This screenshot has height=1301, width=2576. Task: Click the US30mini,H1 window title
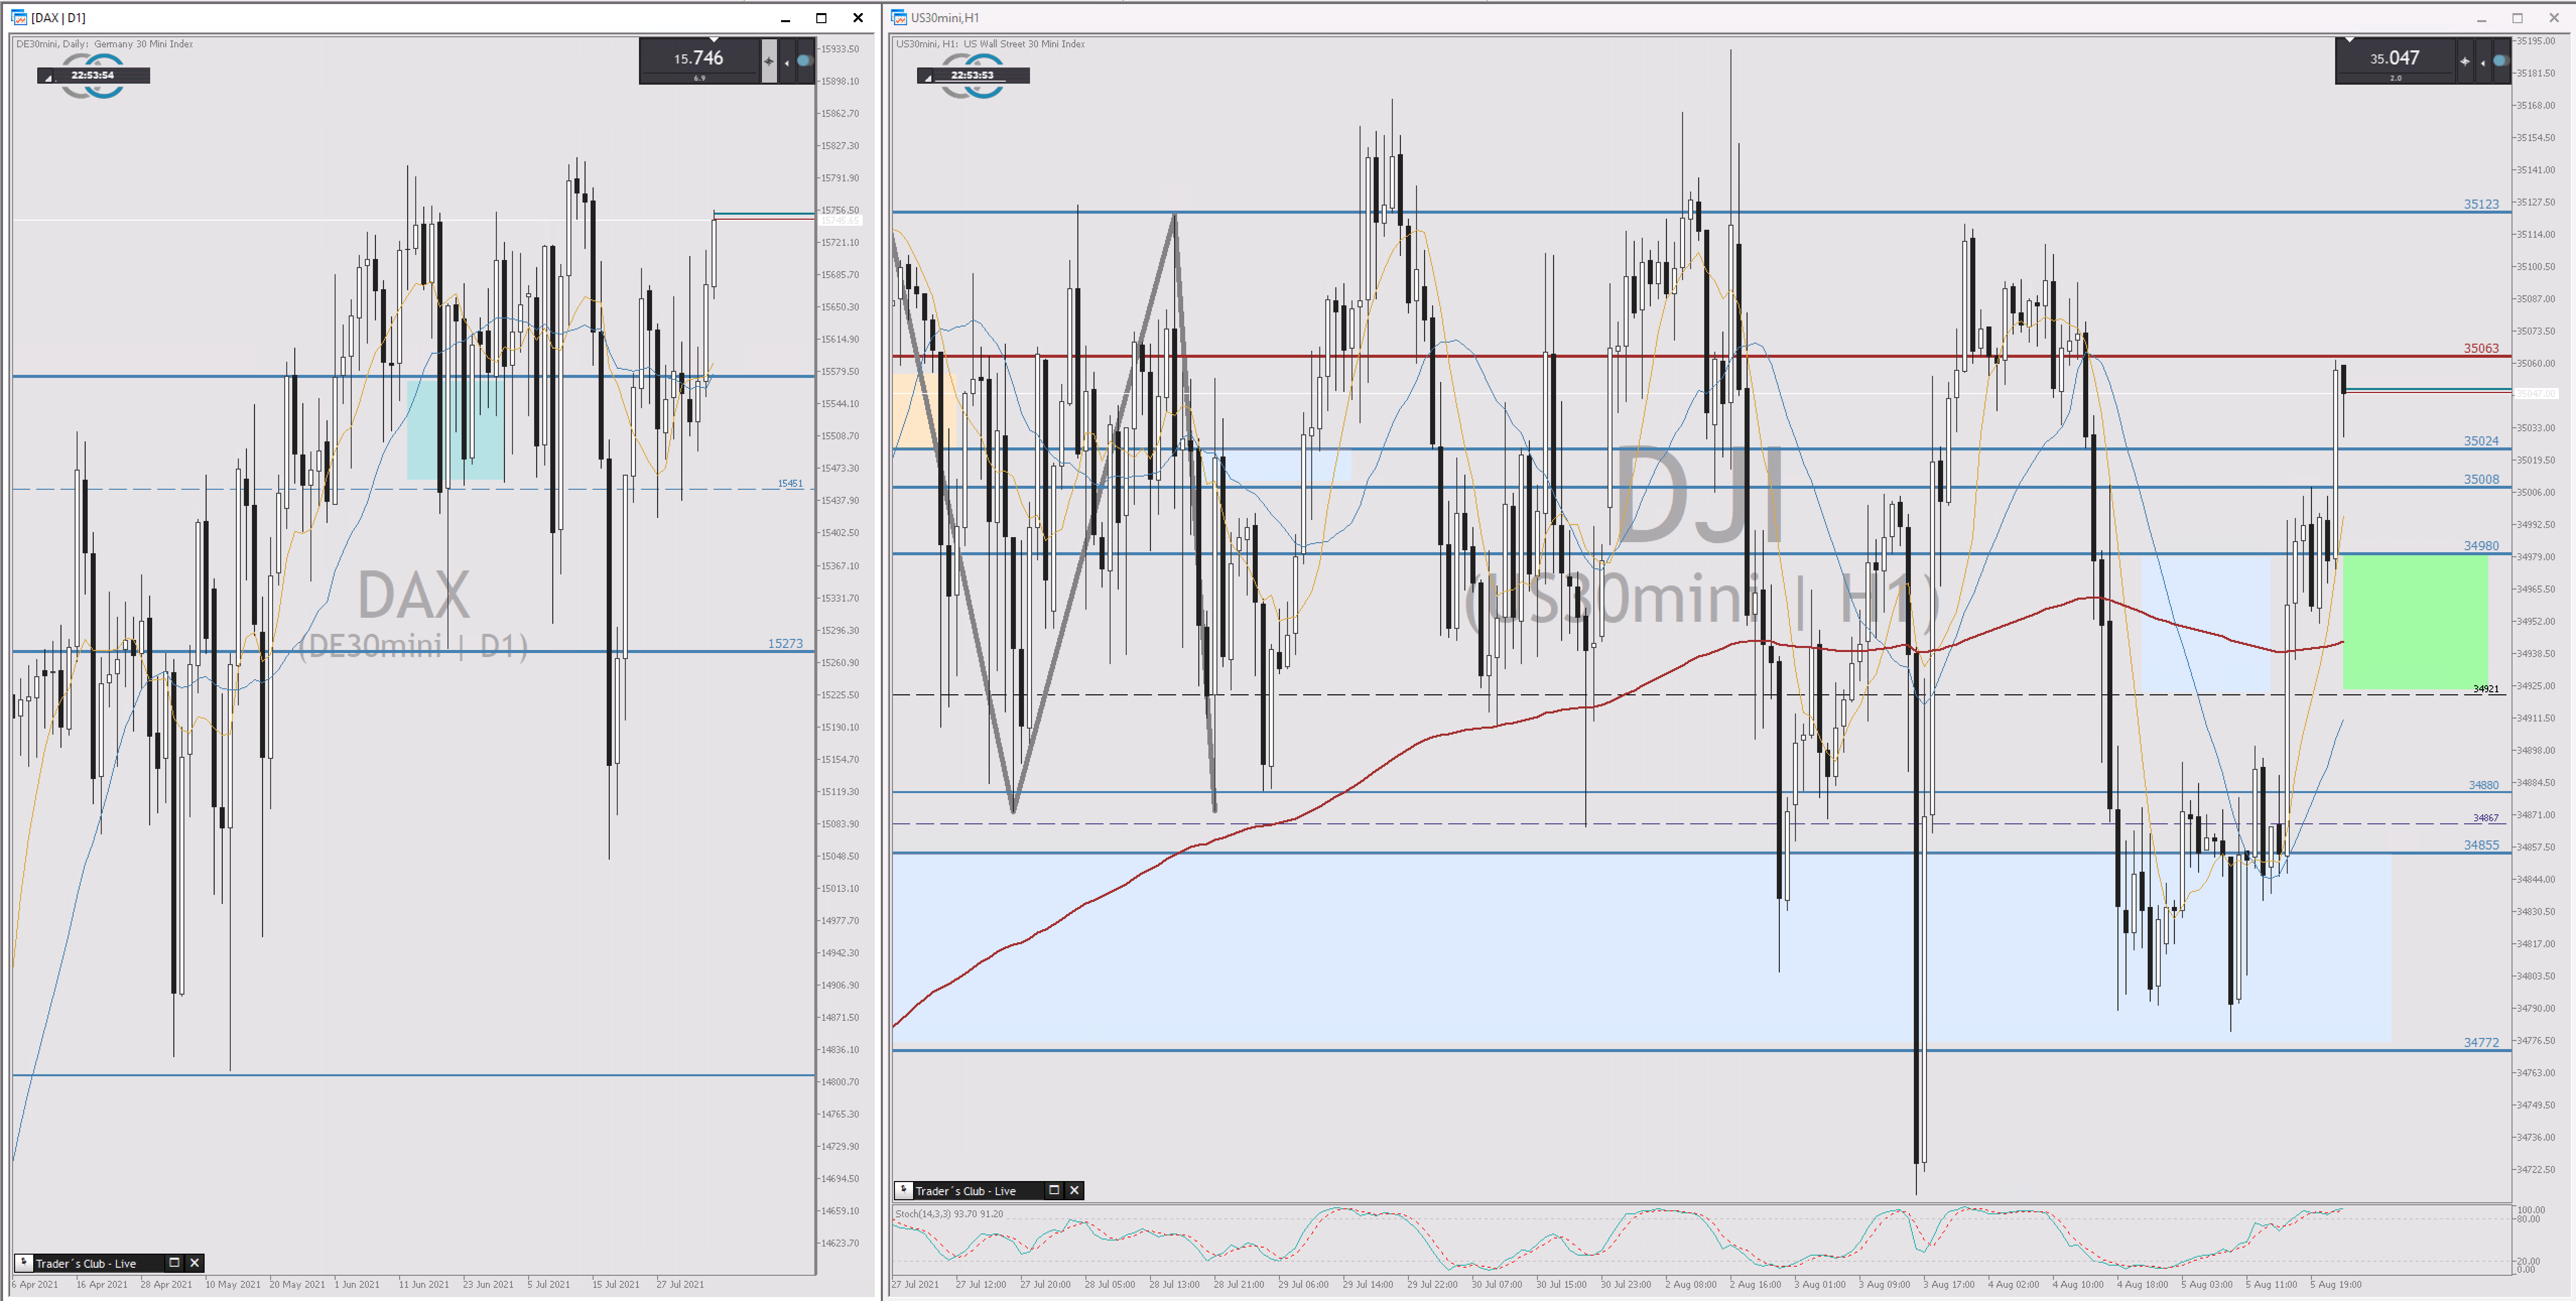[945, 18]
